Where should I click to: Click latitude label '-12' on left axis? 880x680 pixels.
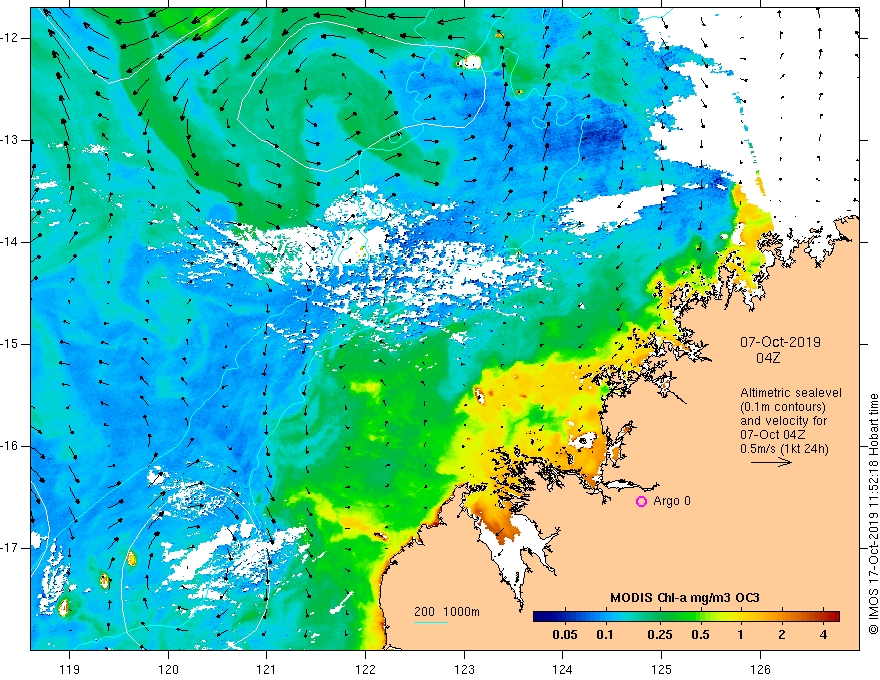pyautogui.click(x=10, y=38)
